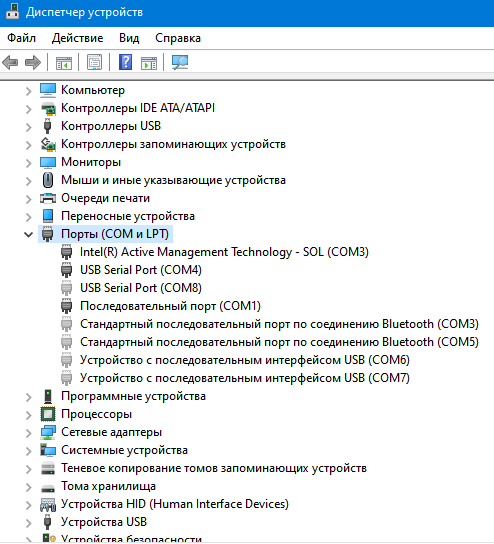Screen dimensions: 494x544
Task: Click the Процессоры chip icon
Action: [x=48, y=414]
